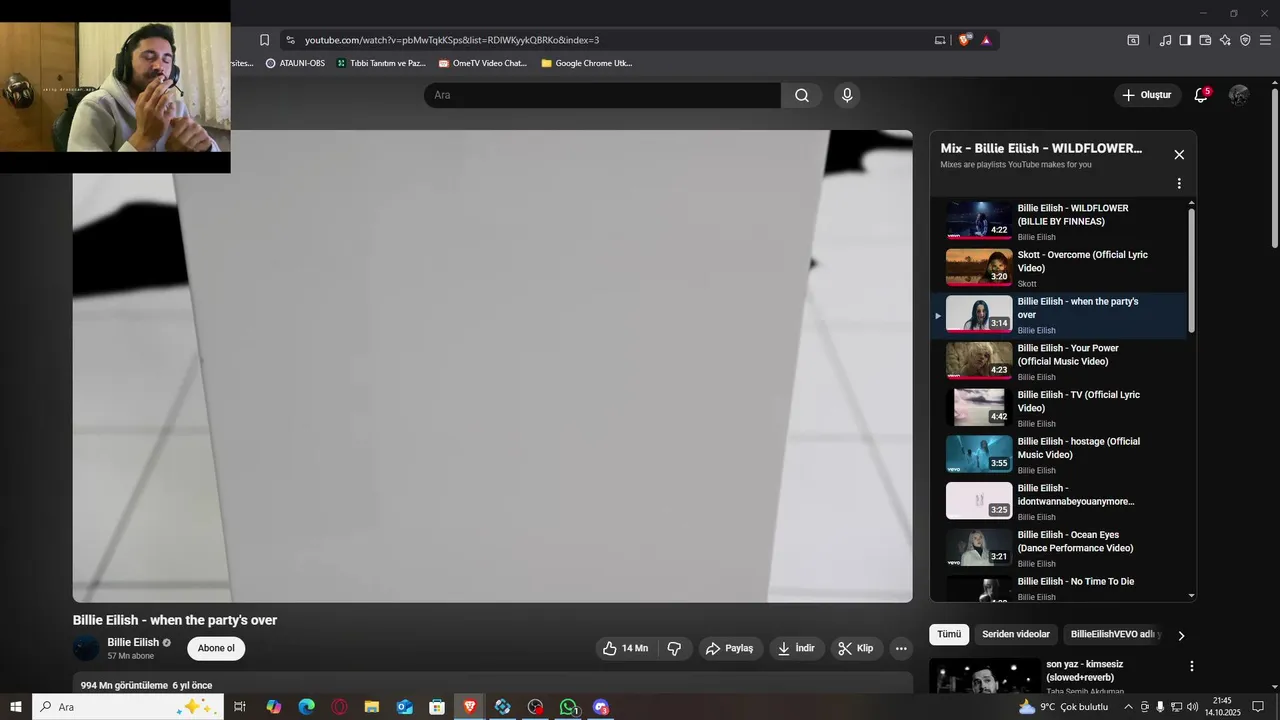
Task: Click Abone ol subscribe button
Action: click(216, 648)
